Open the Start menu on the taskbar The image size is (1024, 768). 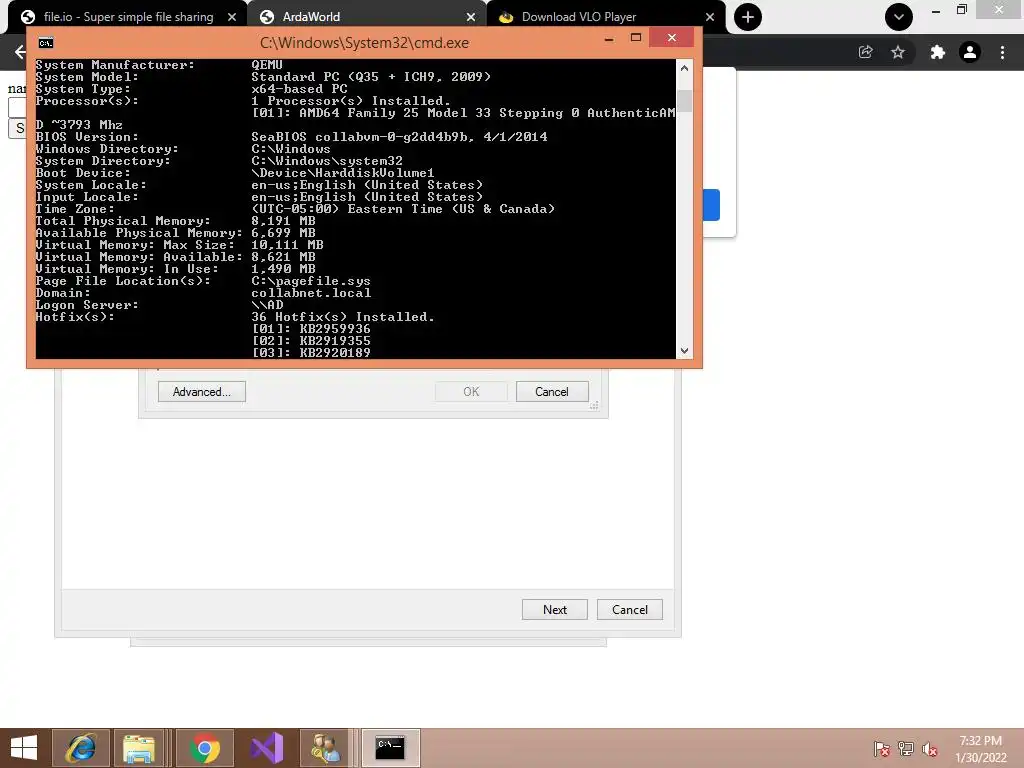click(24, 748)
